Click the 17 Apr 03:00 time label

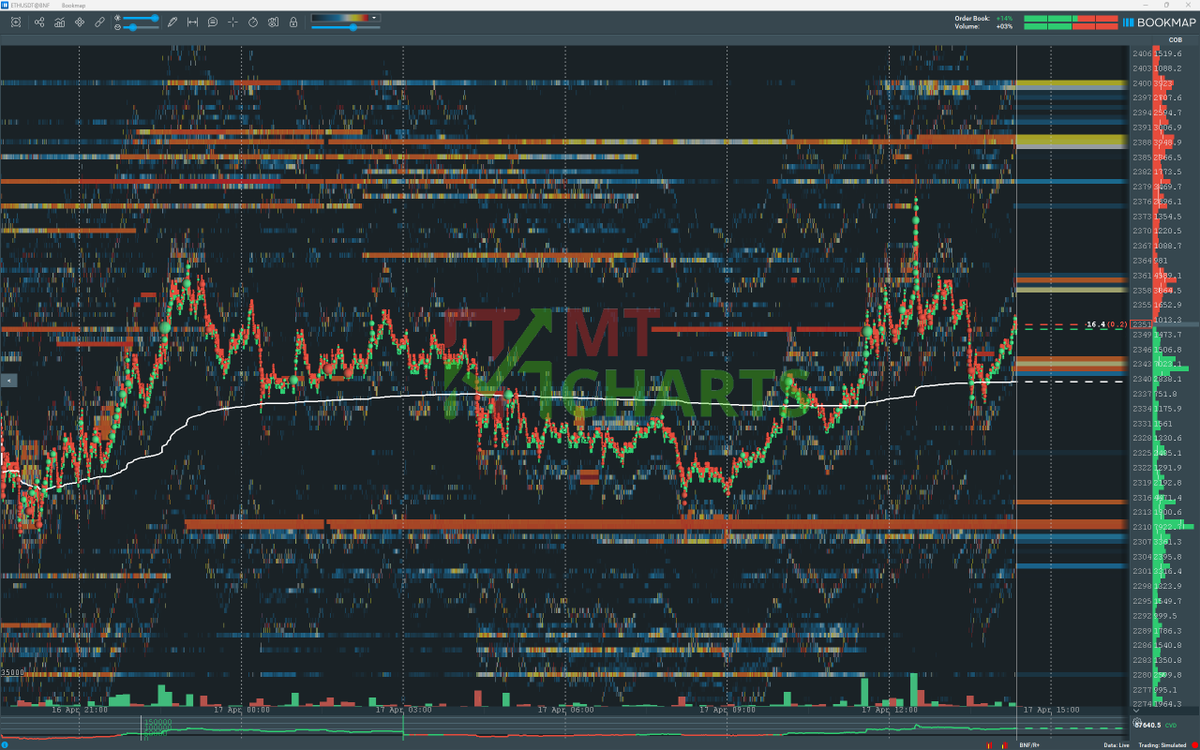click(403, 710)
